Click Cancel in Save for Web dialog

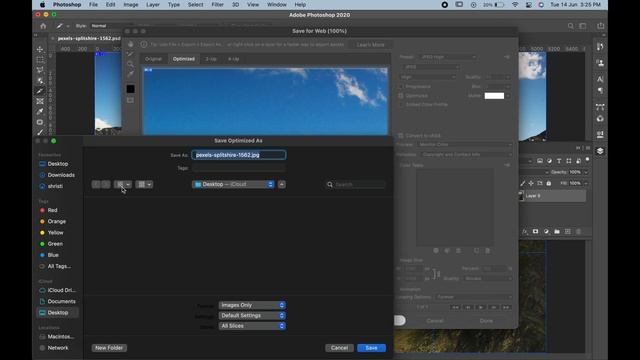(x=435, y=321)
